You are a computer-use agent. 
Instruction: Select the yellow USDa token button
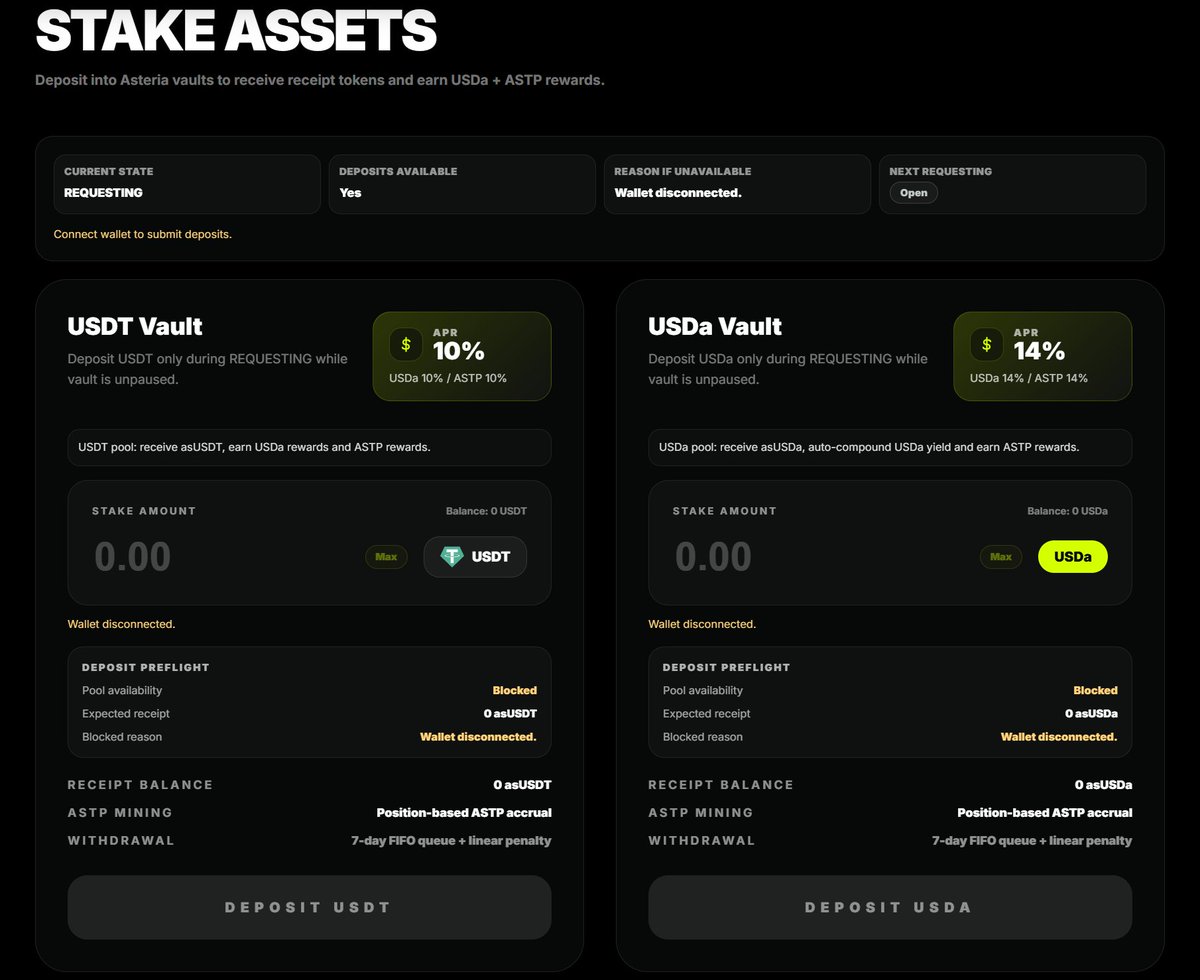pyautogui.click(x=1073, y=557)
